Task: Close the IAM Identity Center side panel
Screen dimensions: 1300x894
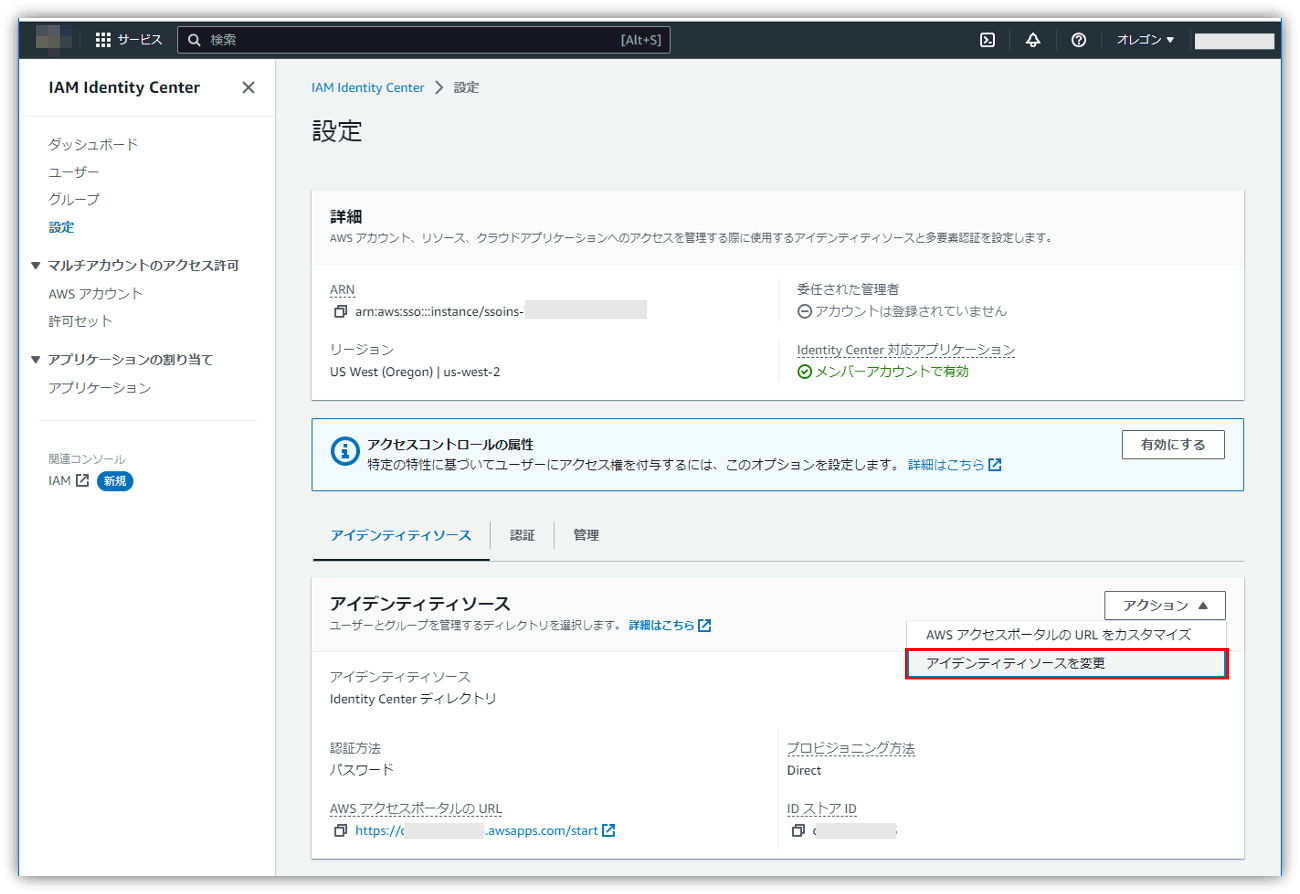Action: coord(248,88)
